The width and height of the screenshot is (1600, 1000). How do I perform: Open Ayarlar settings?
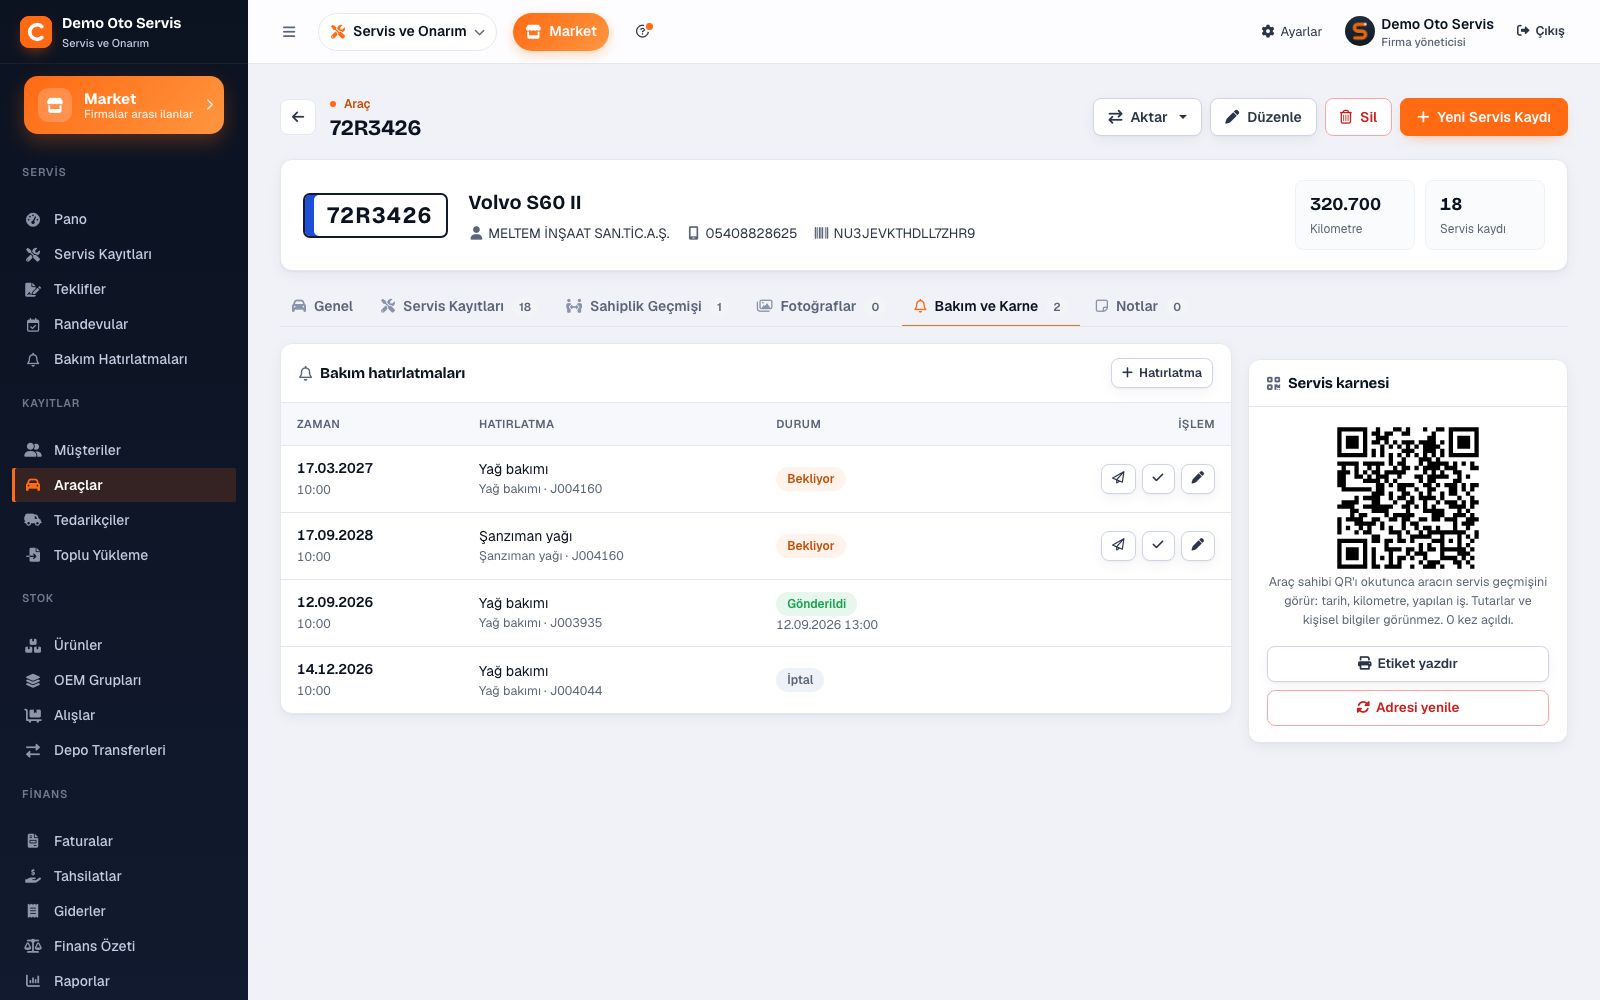[x=1291, y=32]
